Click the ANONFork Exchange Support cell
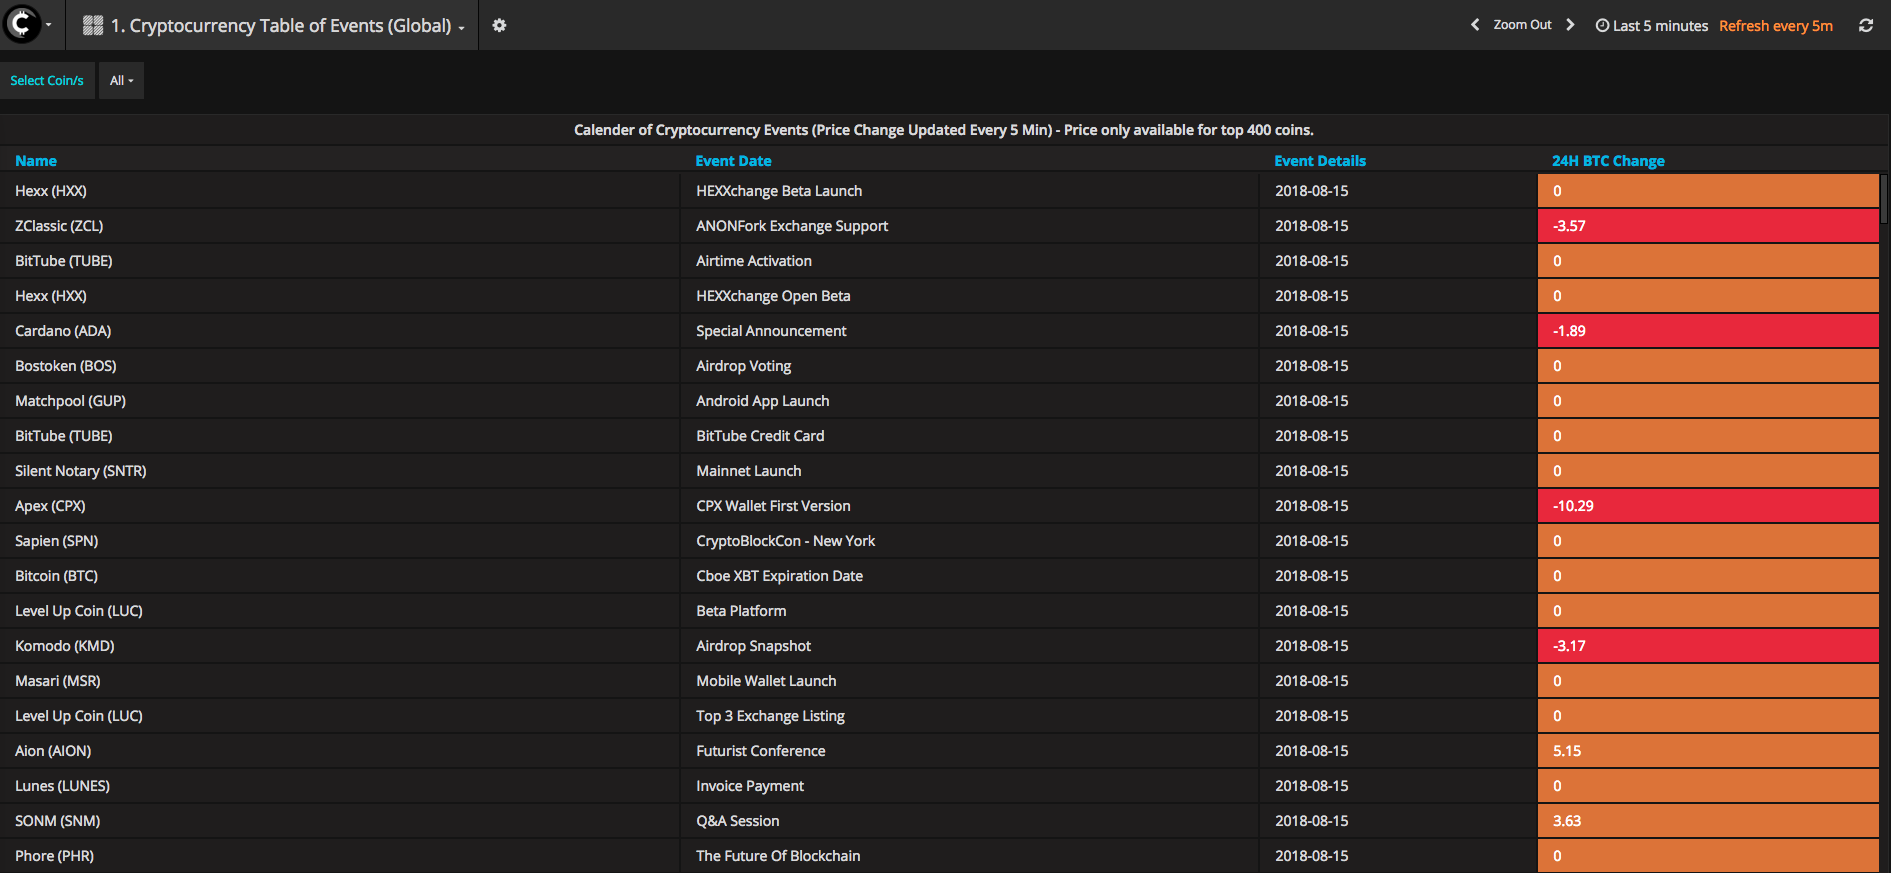This screenshot has width=1891, height=873. tap(970, 226)
